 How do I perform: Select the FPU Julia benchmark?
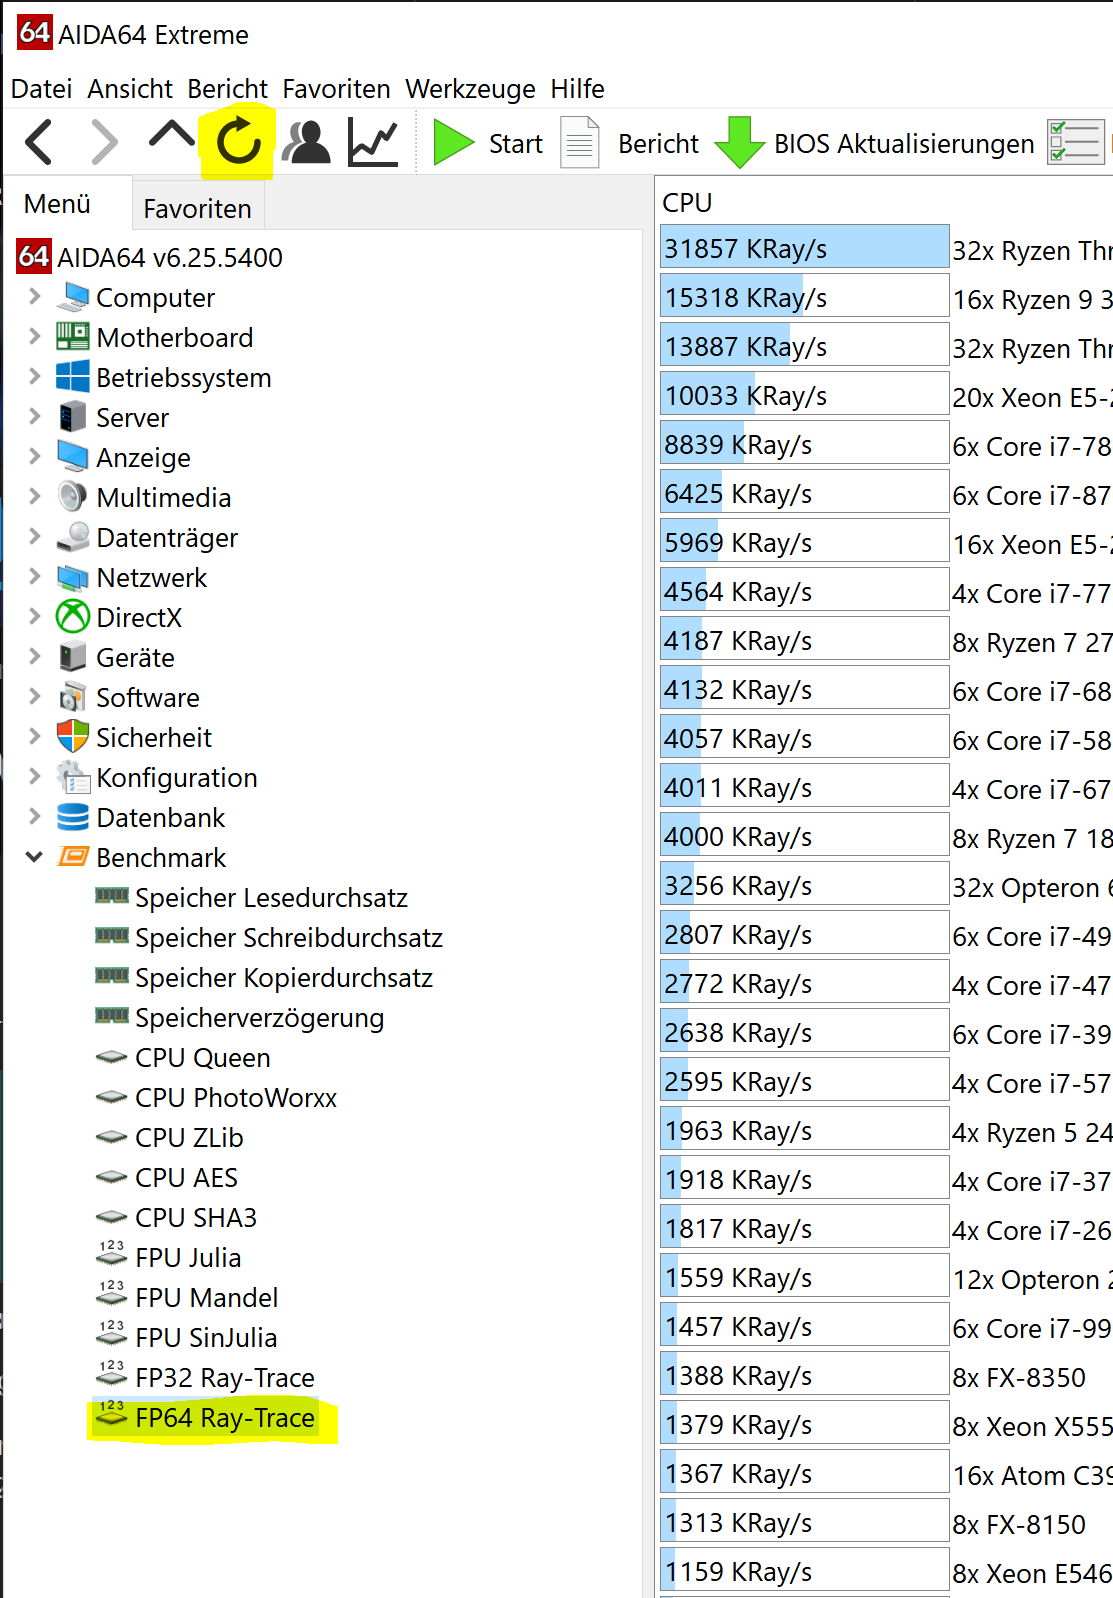tap(188, 1258)
